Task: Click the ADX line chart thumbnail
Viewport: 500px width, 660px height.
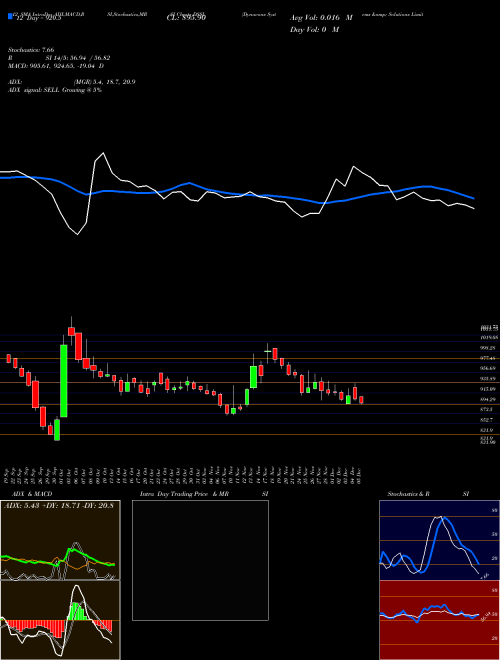Action: 60,540
